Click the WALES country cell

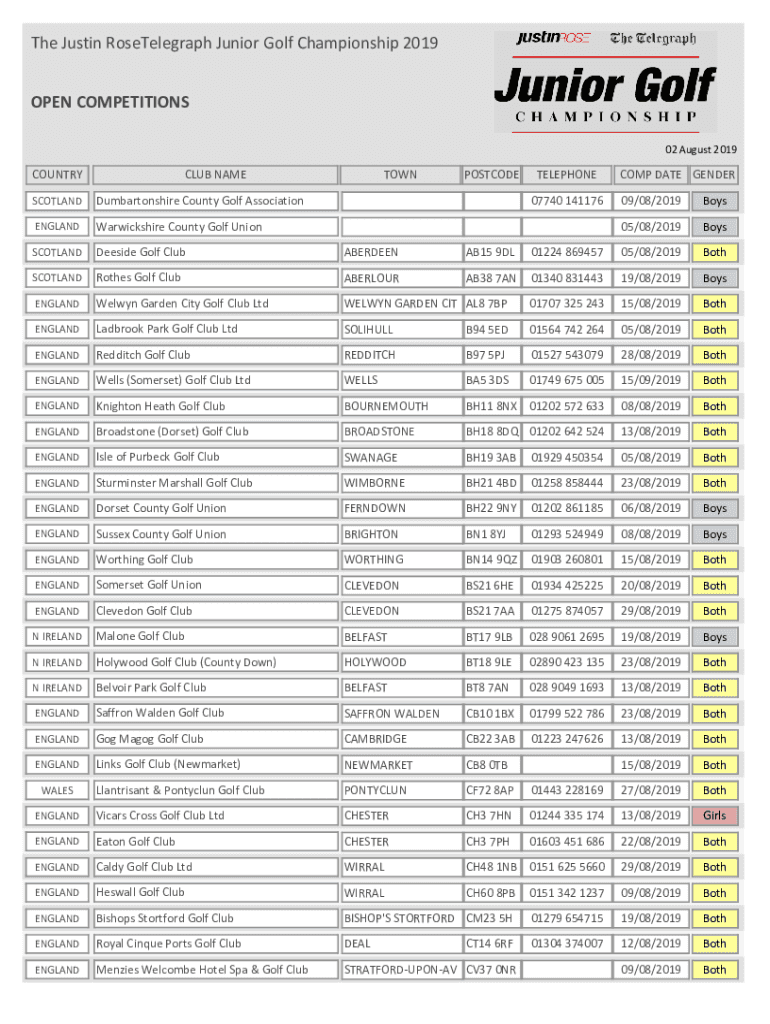57,790
